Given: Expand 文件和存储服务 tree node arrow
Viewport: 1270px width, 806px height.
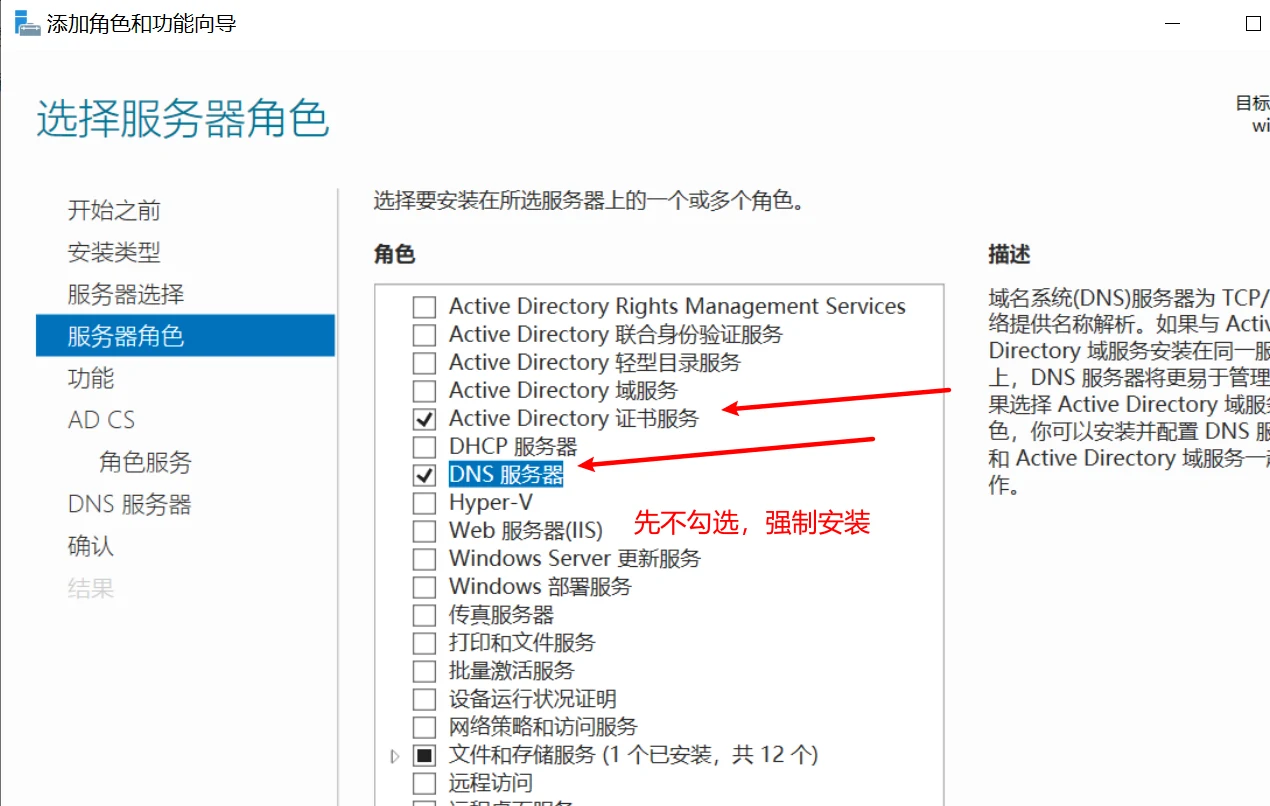Looking at the screenshot, I should point(395,756).
